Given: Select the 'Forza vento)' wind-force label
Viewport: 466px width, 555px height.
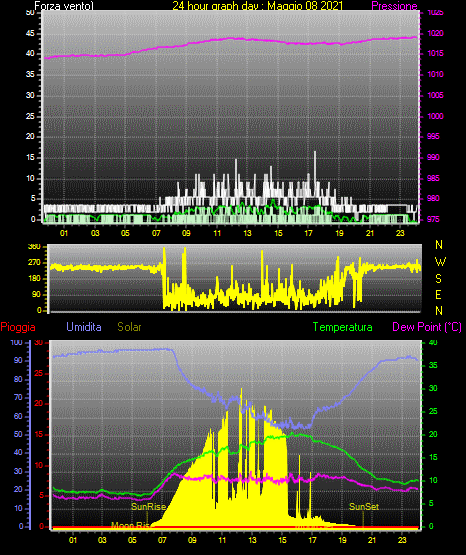Looking at the screenshot, I should tap(64, 6).
